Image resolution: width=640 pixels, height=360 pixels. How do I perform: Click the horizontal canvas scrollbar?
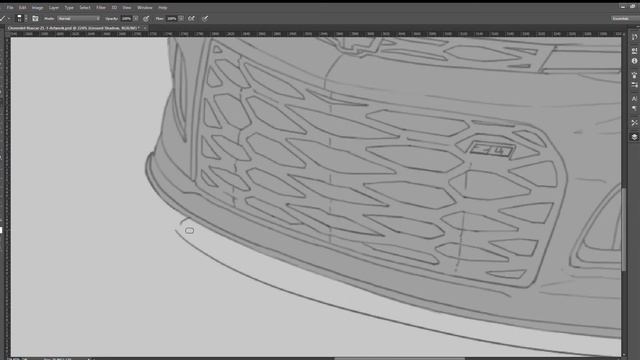point(399,358)
